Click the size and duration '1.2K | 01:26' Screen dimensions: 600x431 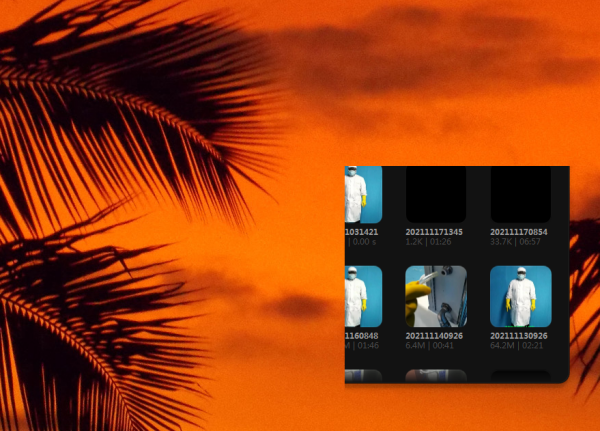428,242
